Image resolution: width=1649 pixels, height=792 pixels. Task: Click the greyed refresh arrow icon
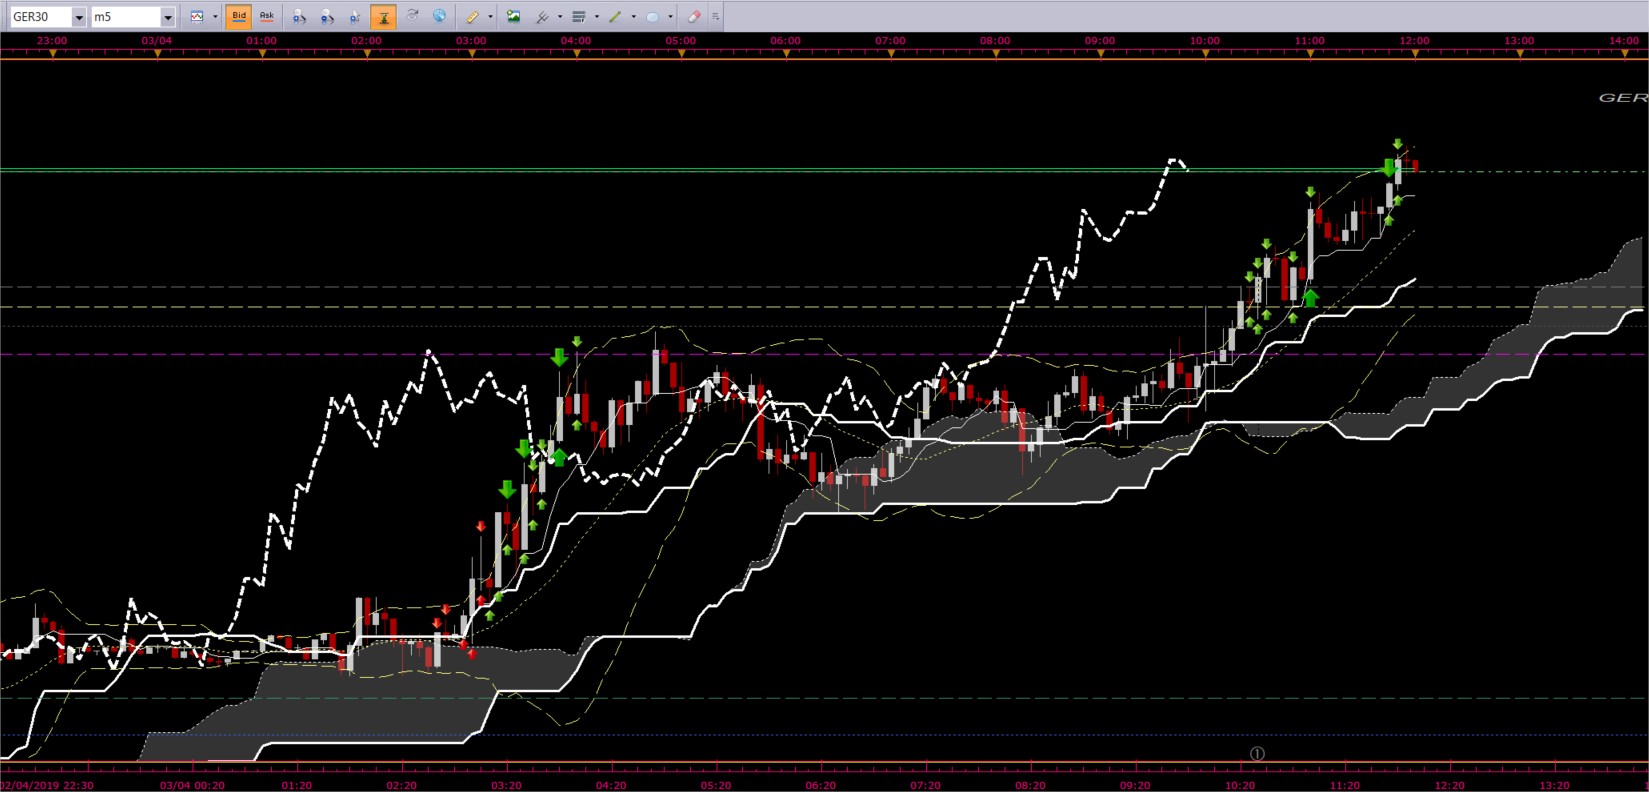(x=412, y=16)
